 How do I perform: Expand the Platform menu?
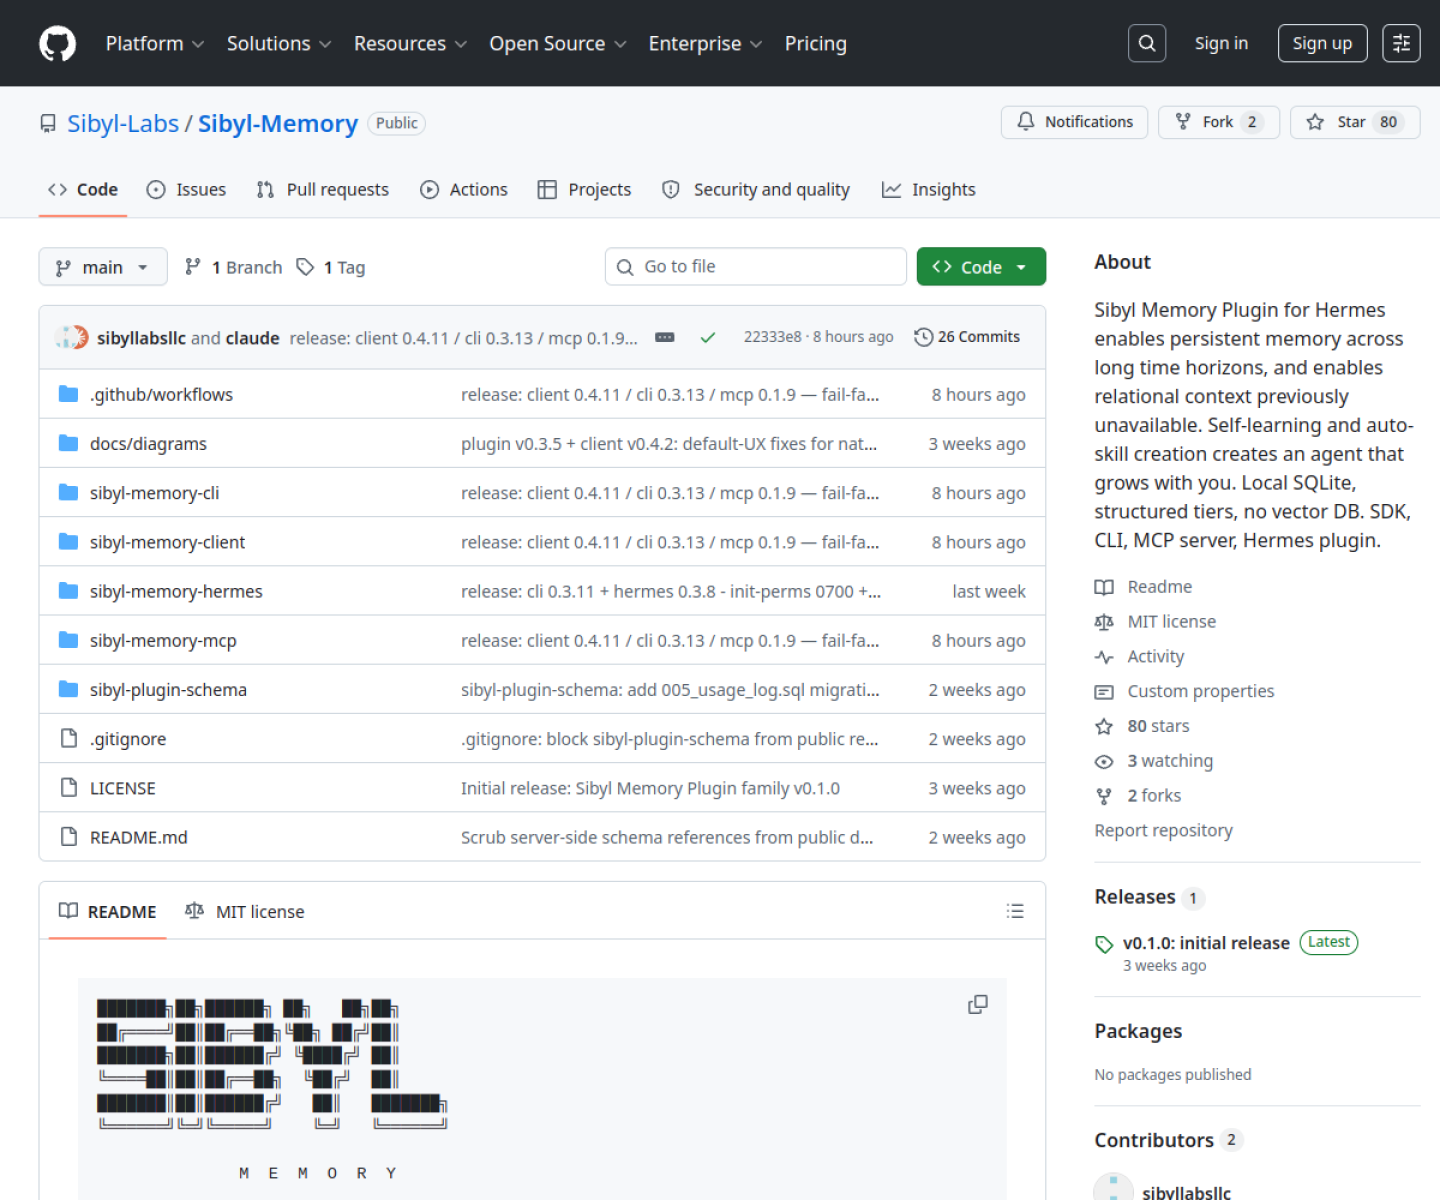pyautogui.click(x=155, y=44)
